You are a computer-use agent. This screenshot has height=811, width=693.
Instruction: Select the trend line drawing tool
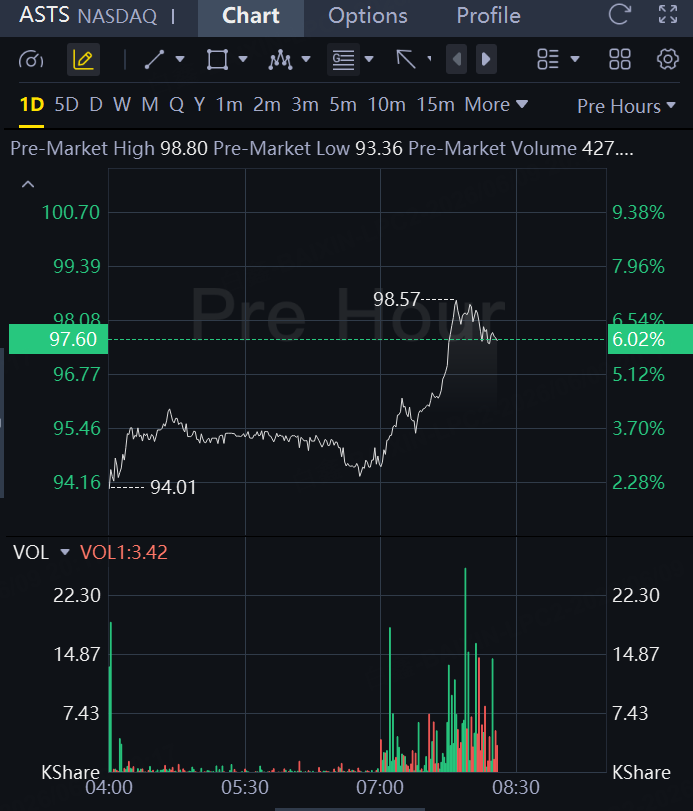point(155,59)
